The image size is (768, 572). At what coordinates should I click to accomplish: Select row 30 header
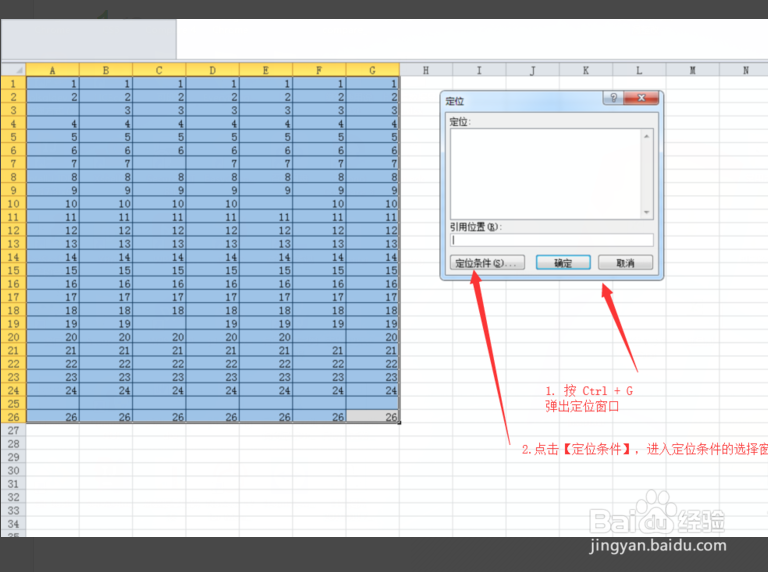[13, 471]
